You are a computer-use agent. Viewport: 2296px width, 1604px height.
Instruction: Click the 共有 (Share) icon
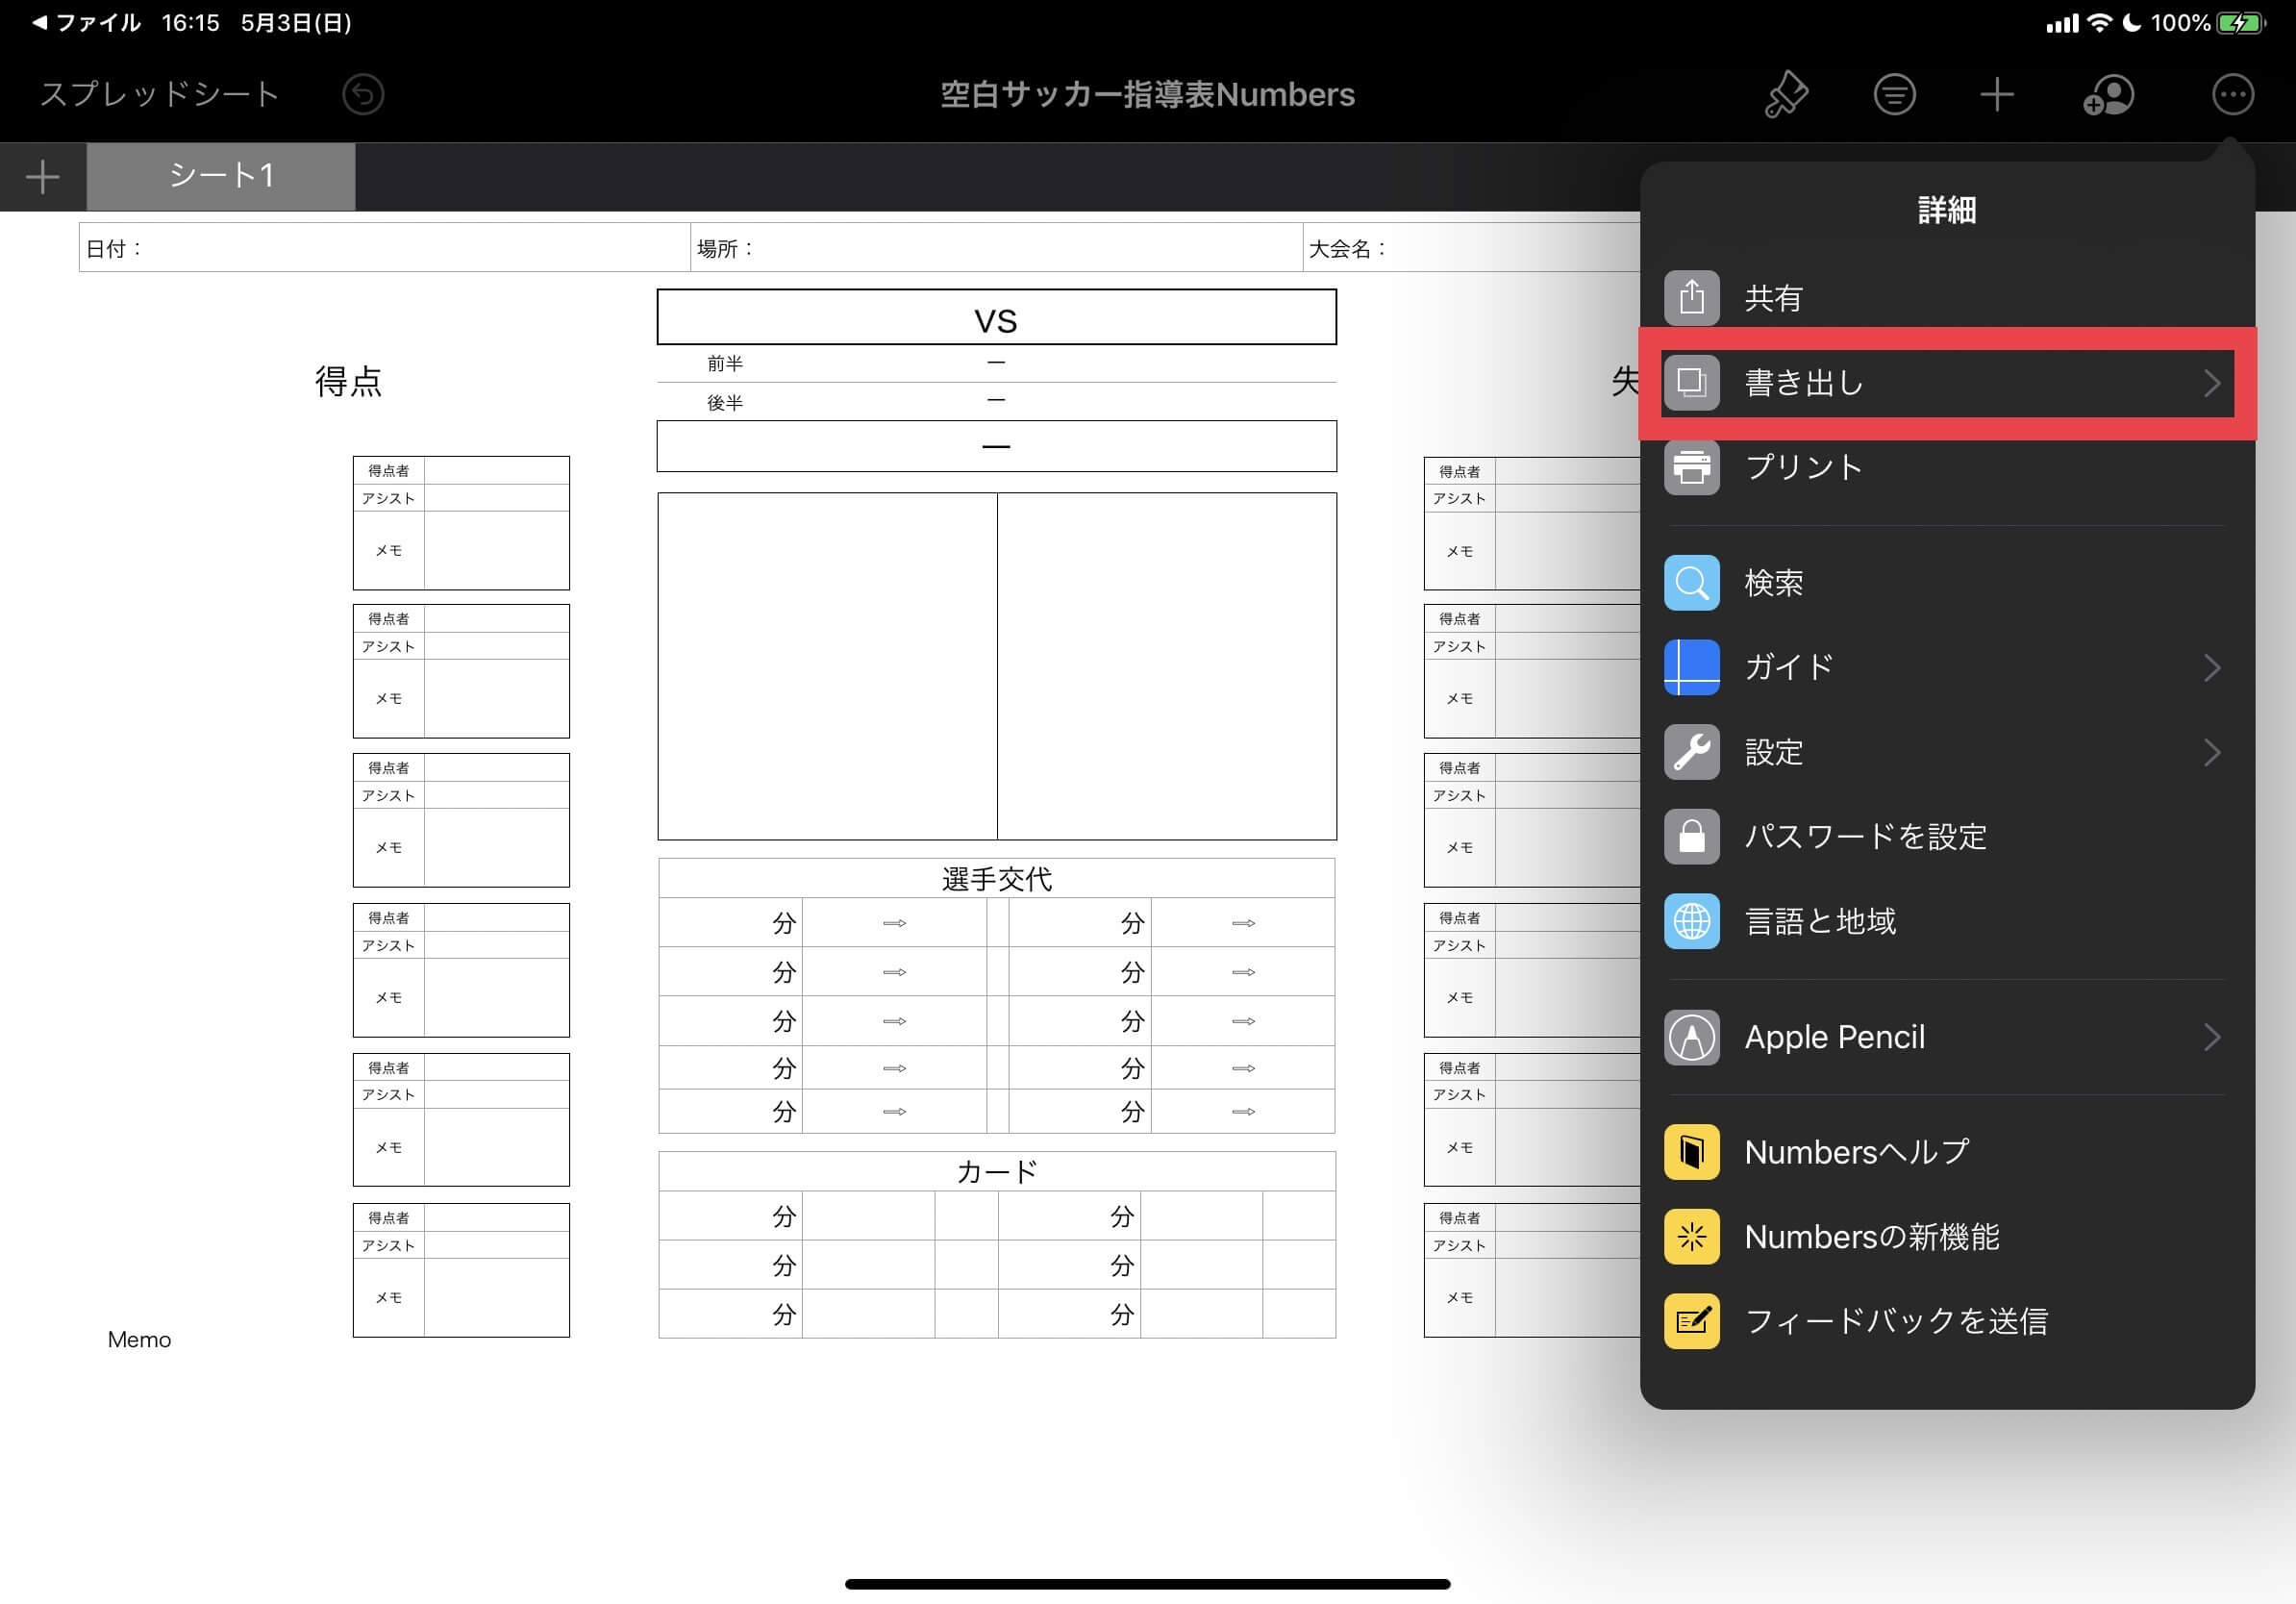(1690, 295)
